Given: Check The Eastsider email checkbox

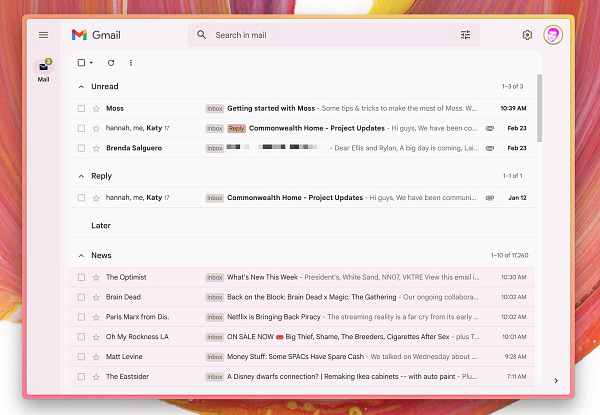Looking at the screenshot, I should point(81,377).
